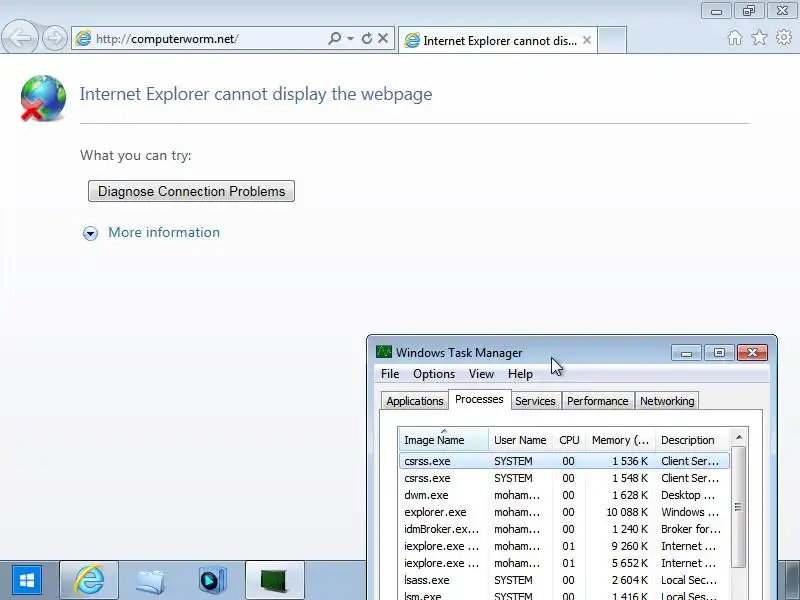Click the 10 088 K memory value
The height and width of the screenshot is (600, 800).
tap(627, 512)
